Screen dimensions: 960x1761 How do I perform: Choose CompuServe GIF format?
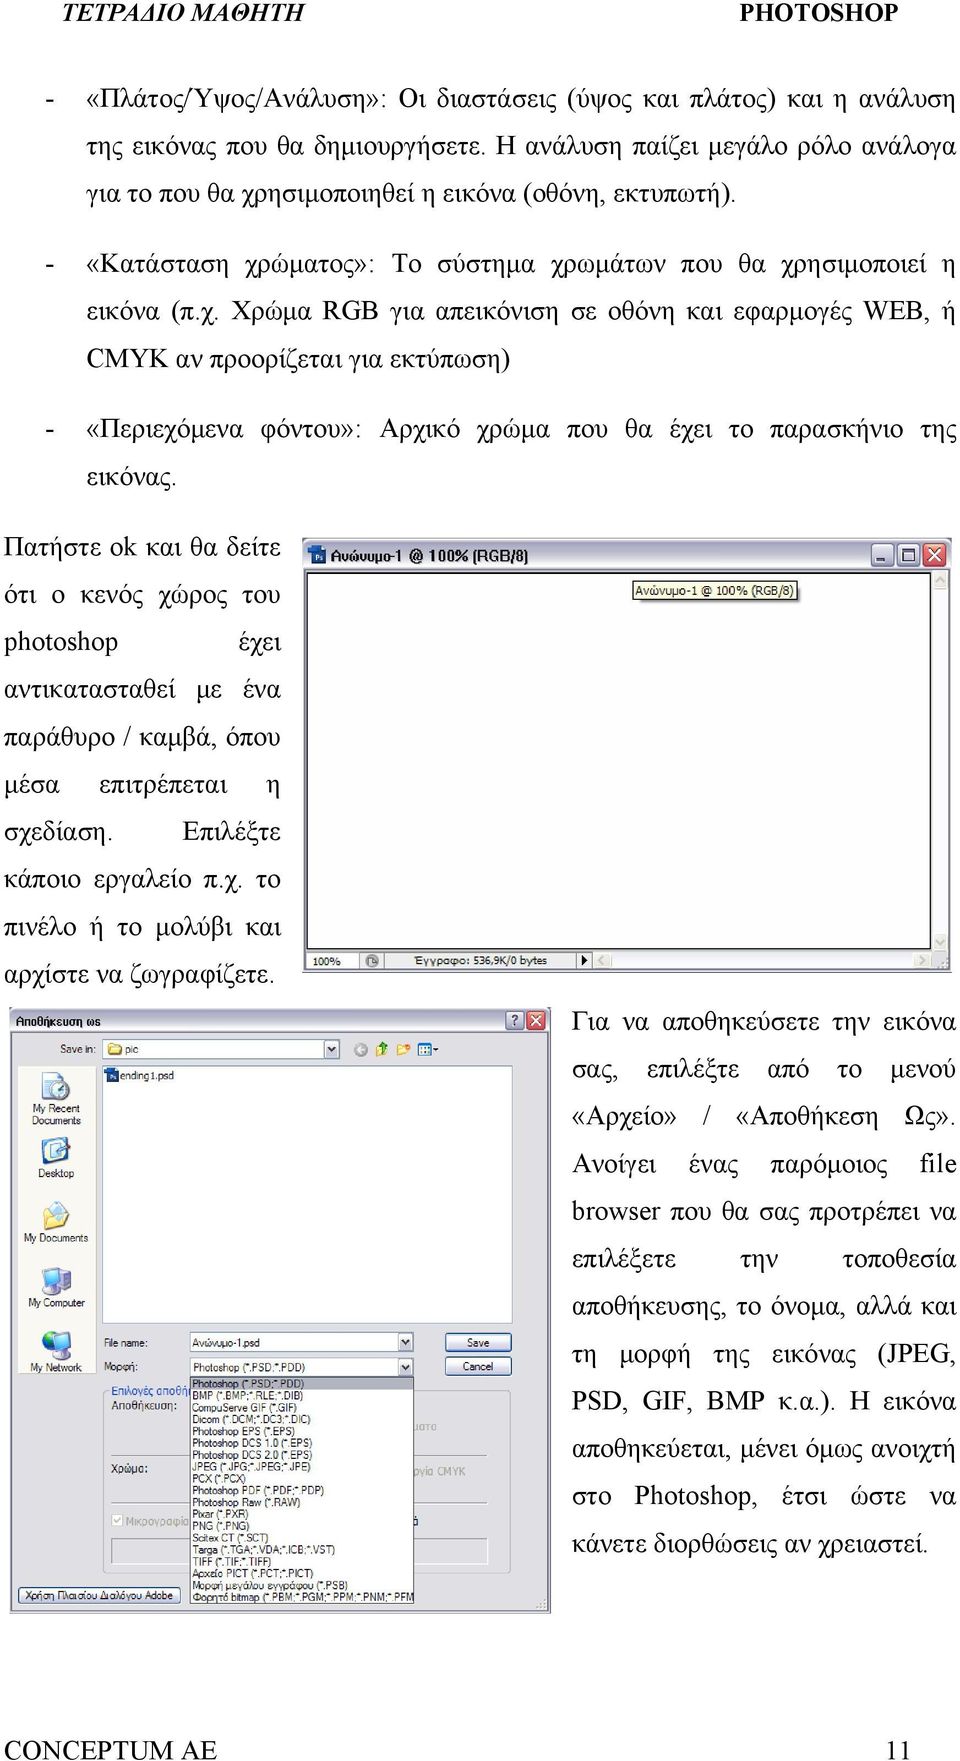click(x=301, y=1407)
